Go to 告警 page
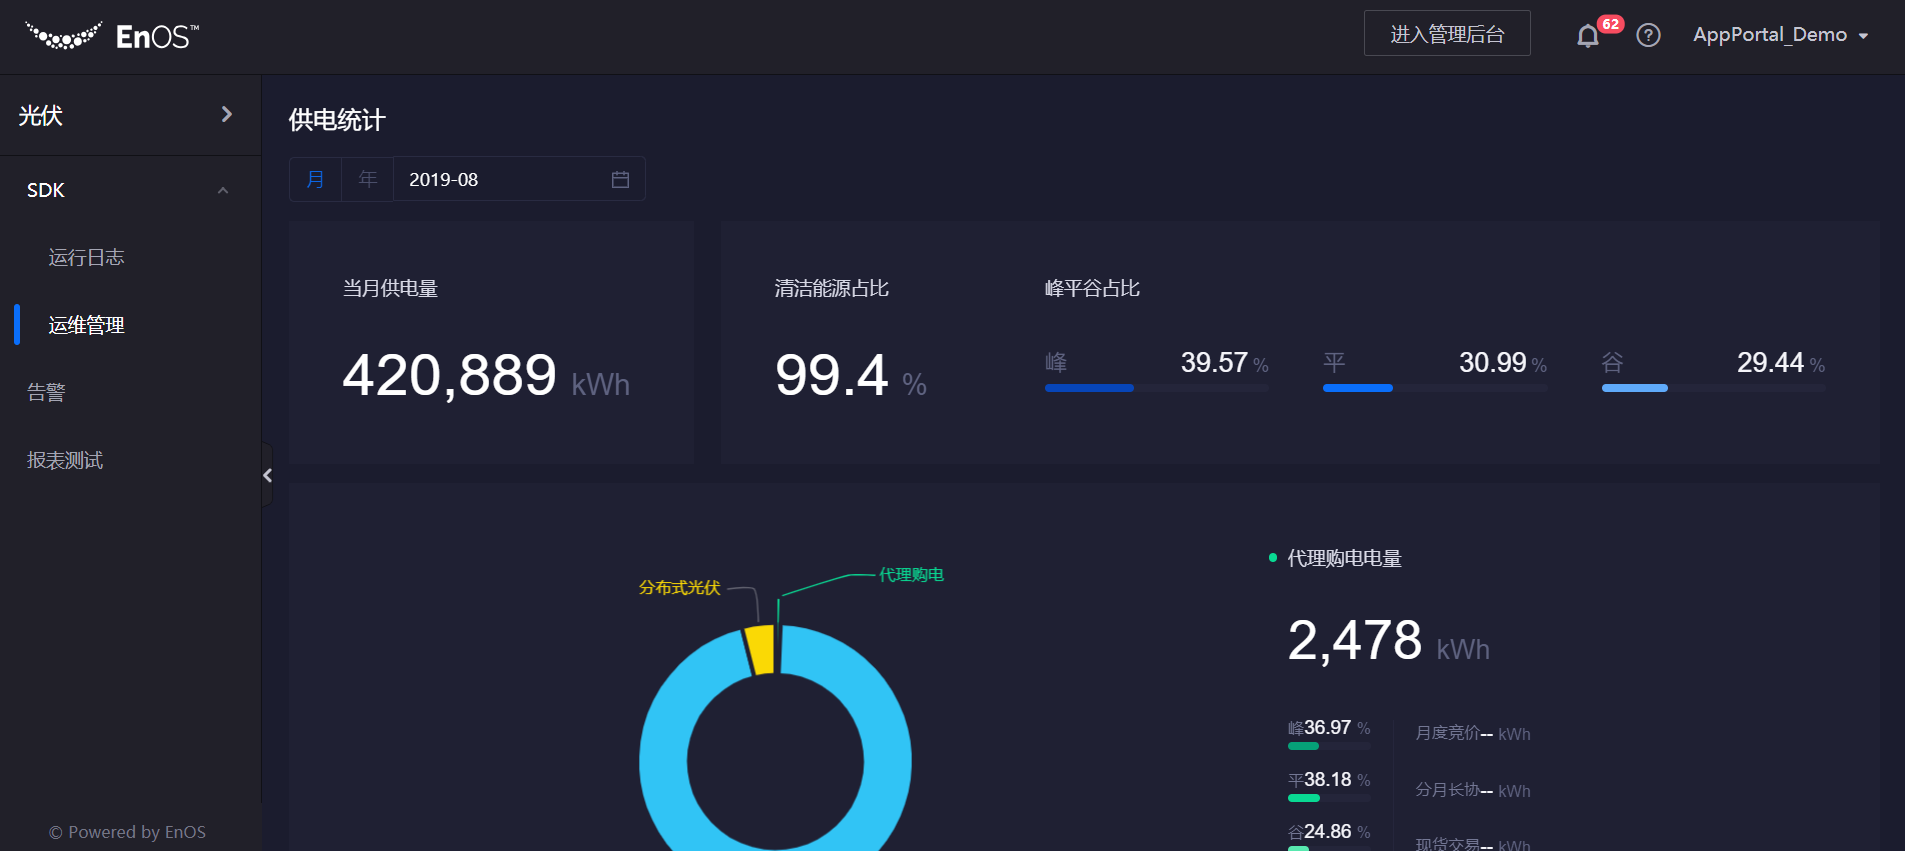 click(x=46, y=393)
